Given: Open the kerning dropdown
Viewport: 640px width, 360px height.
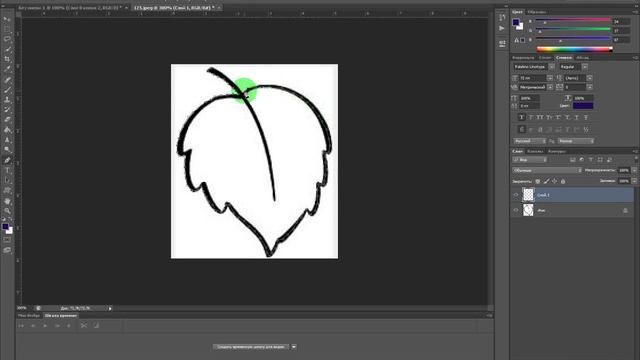Looking at the screenshot, I should coord(550,87).
